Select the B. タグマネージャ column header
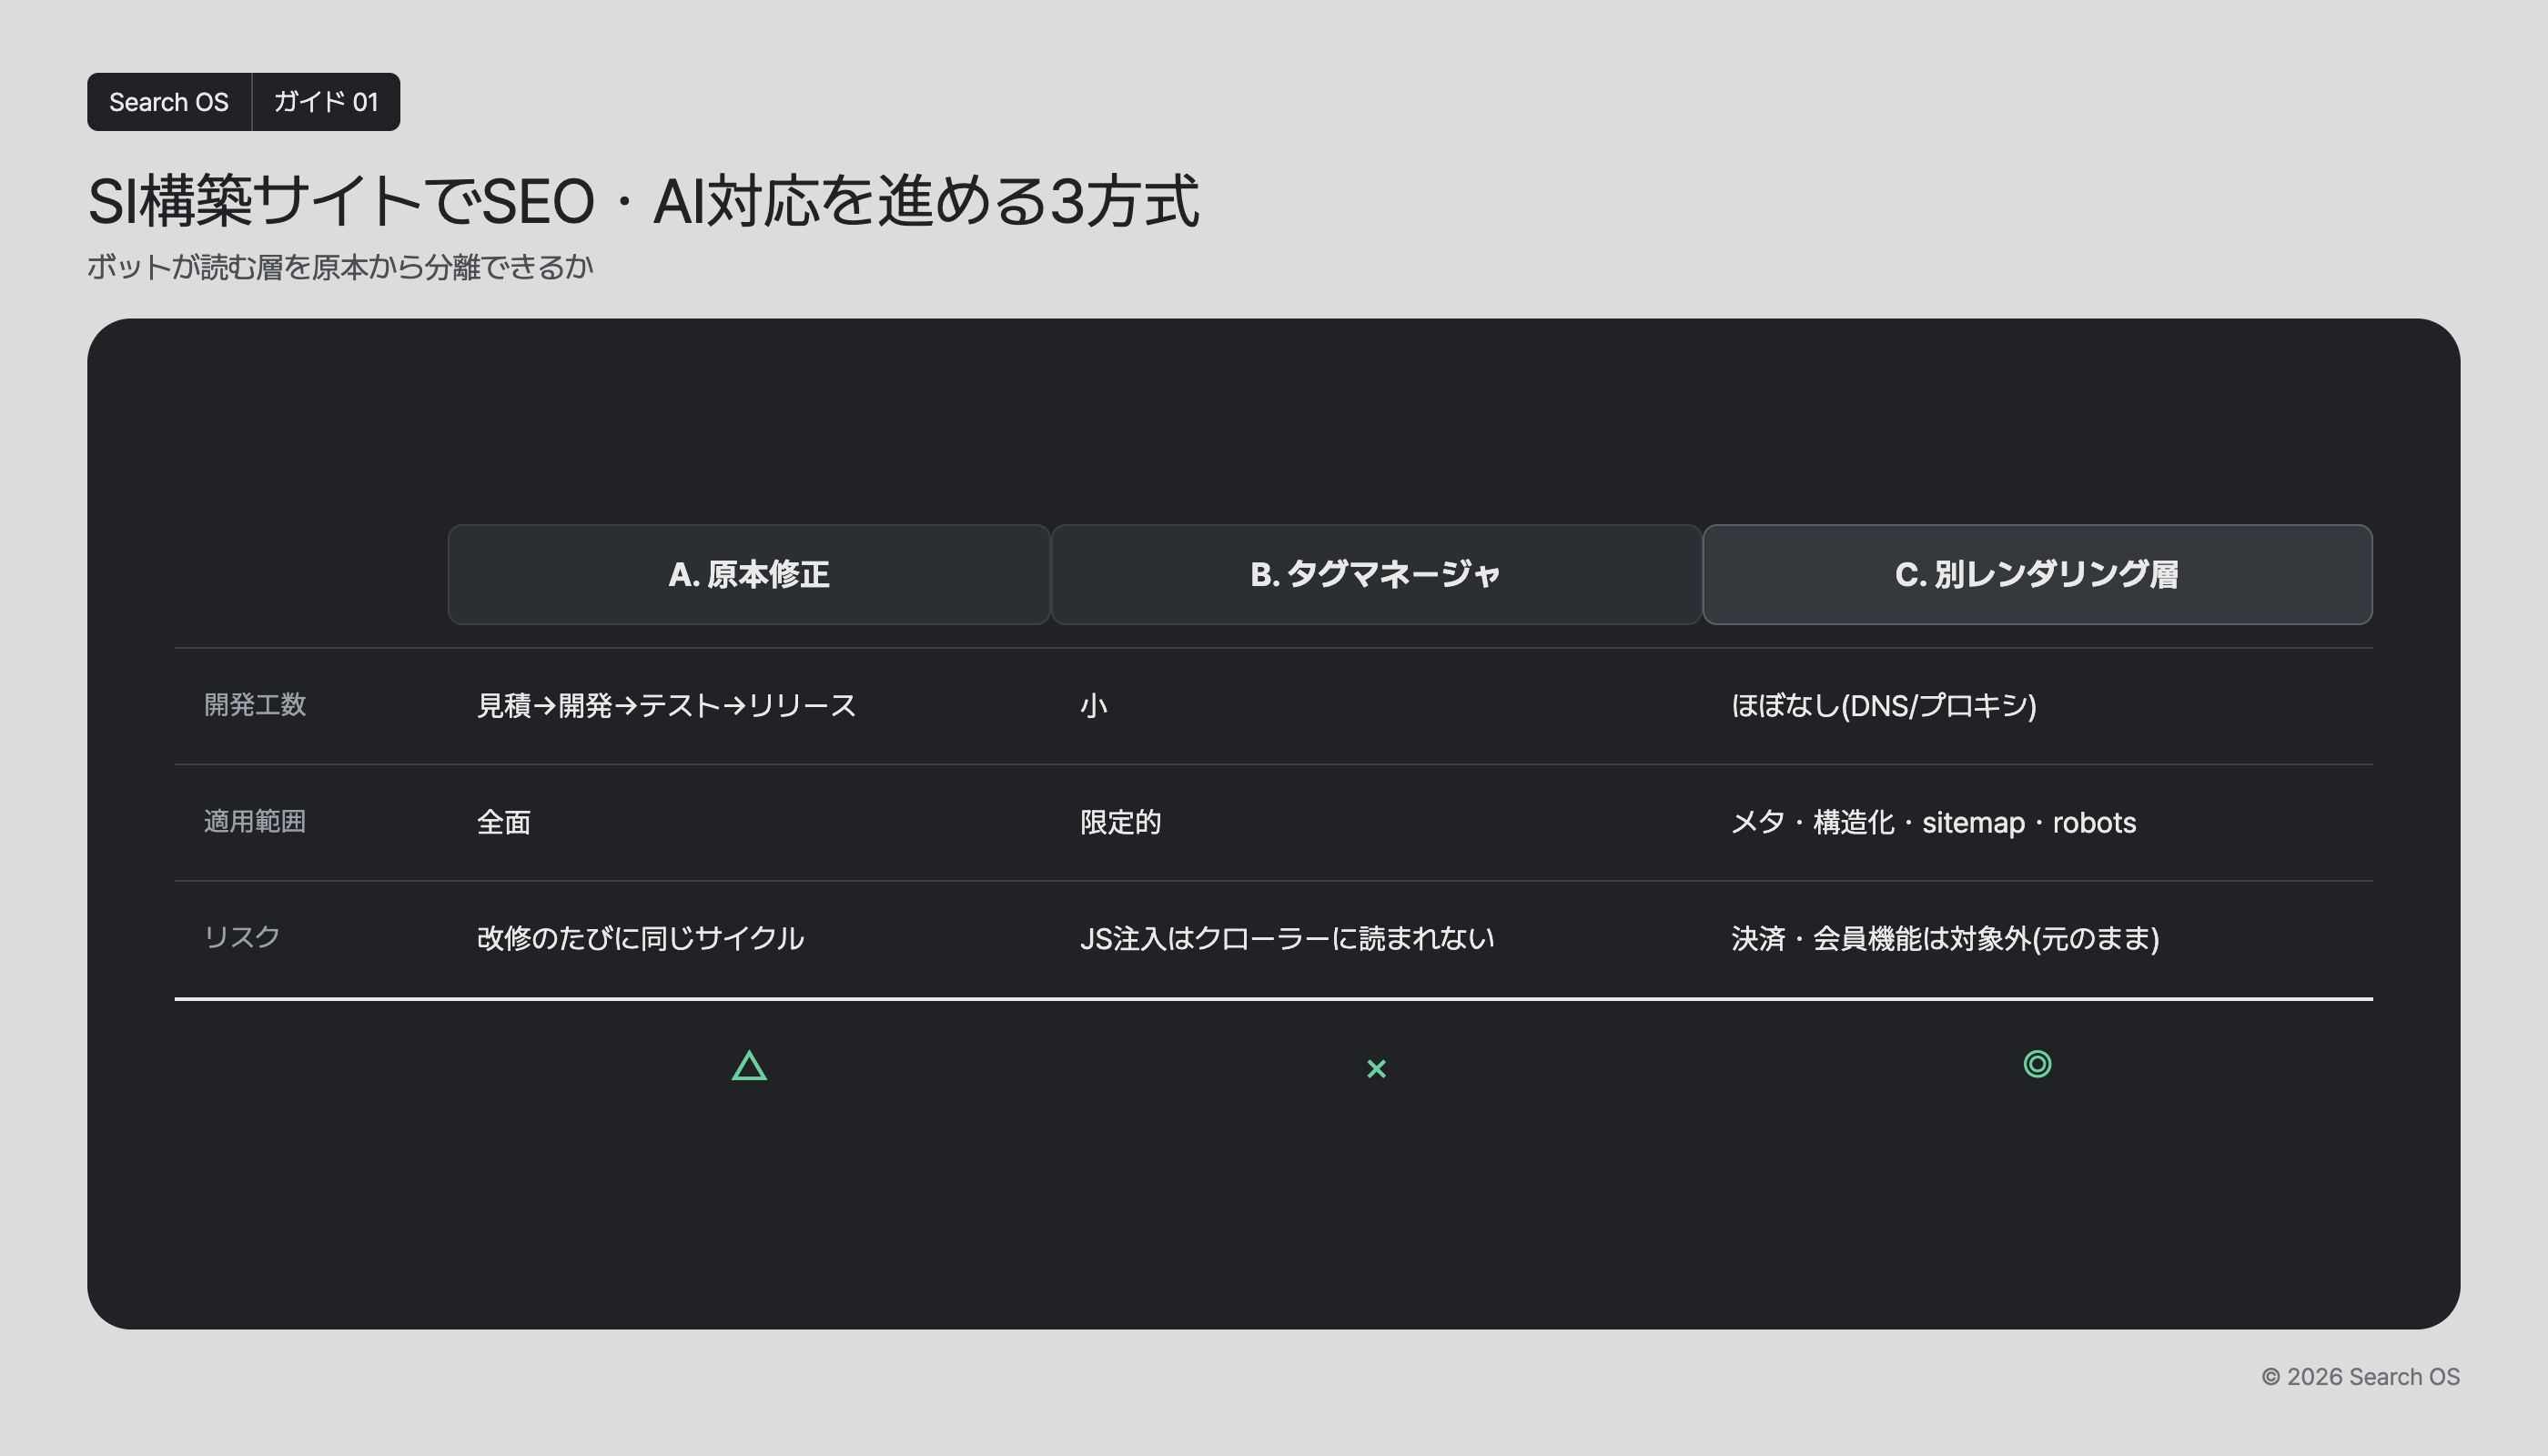The width and height of the screenshot is (2548, 1456). (x=1376, y=575)
